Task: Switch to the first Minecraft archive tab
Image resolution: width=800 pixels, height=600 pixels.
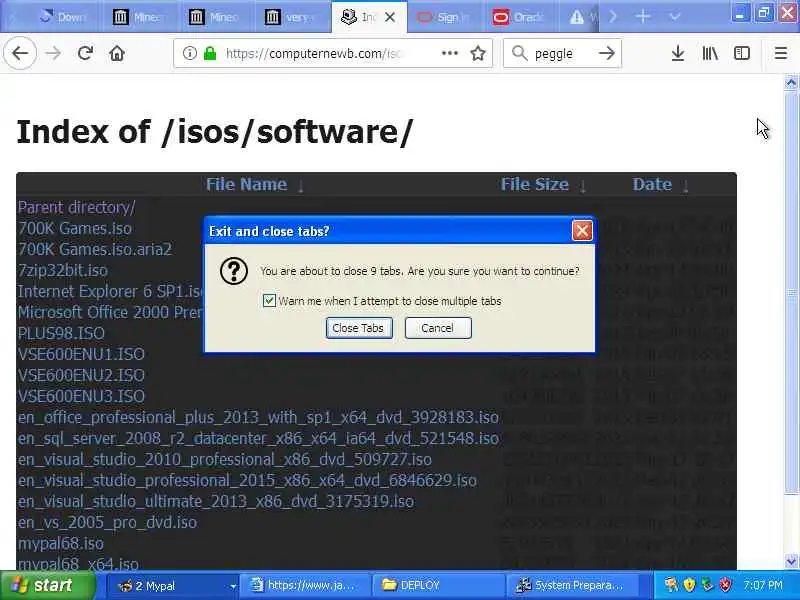Action: (141, 17)
